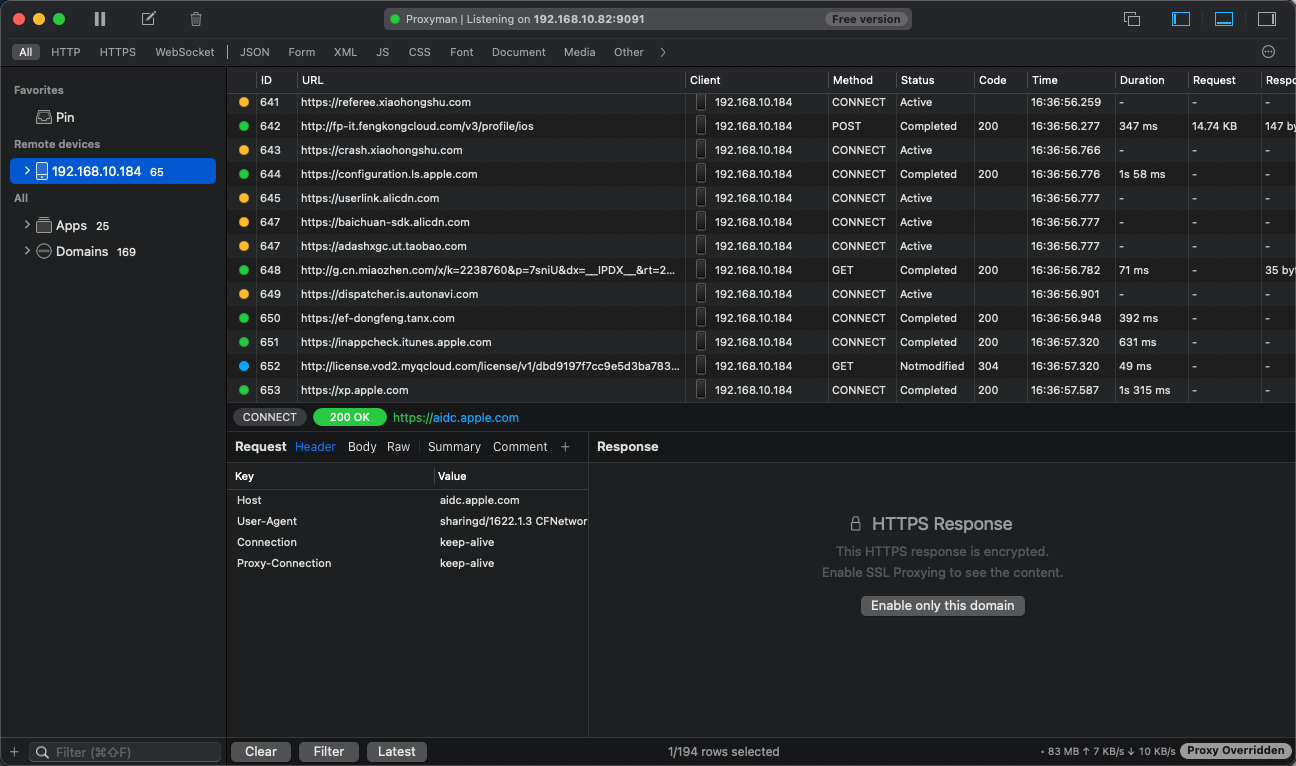Image resolution: width=1296 pixels, height=766 pixels.
Task: Sort by the Status column header
Action: click(934, 80)
